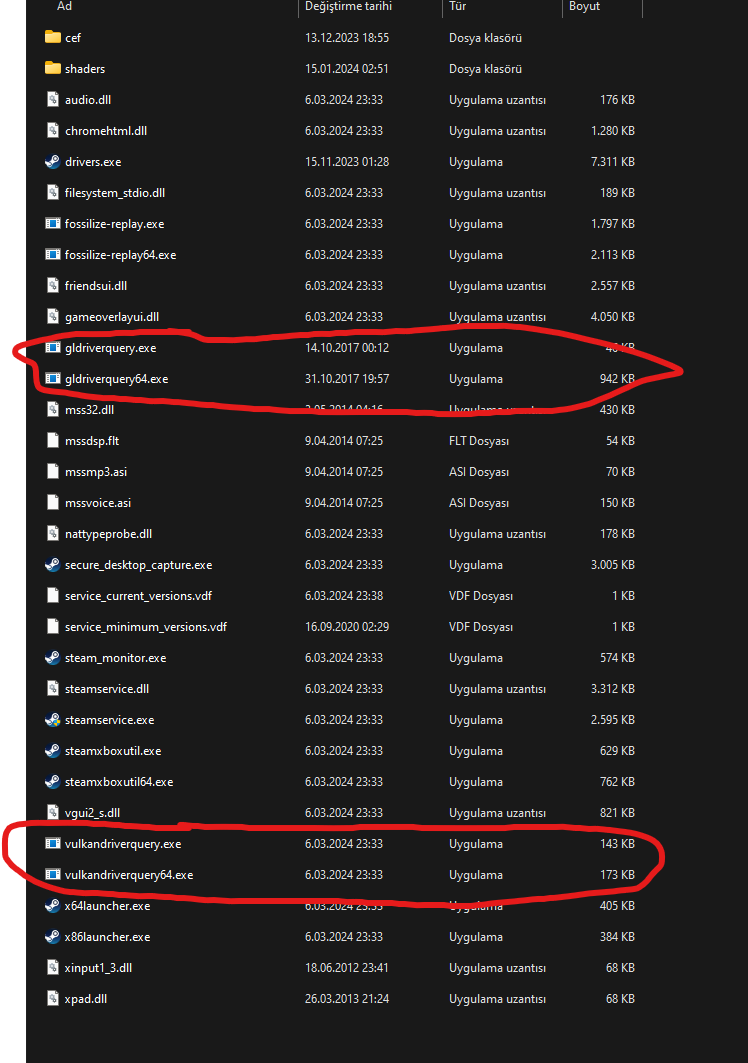This screenshot has width=748, height=1063.
Task: Click the friendsui.dll file icon
Action: click(x=53, y=285)
